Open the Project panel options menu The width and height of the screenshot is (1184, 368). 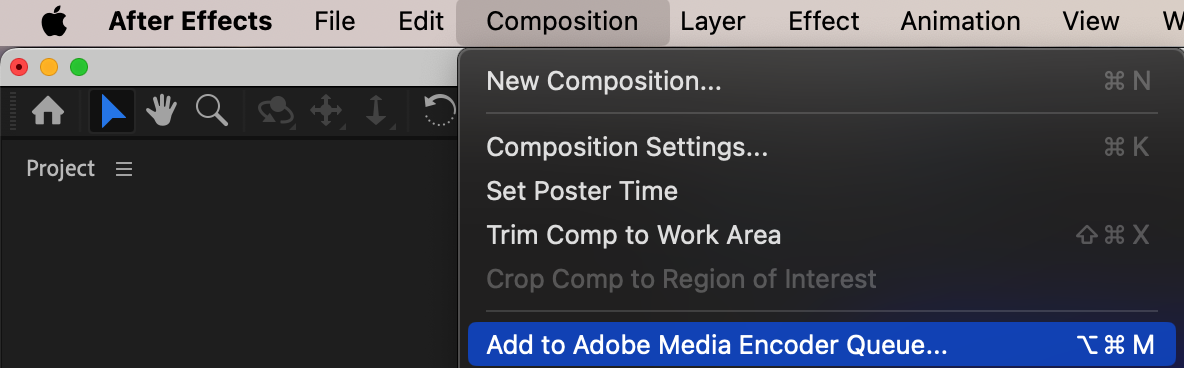[x=124, y=169]
